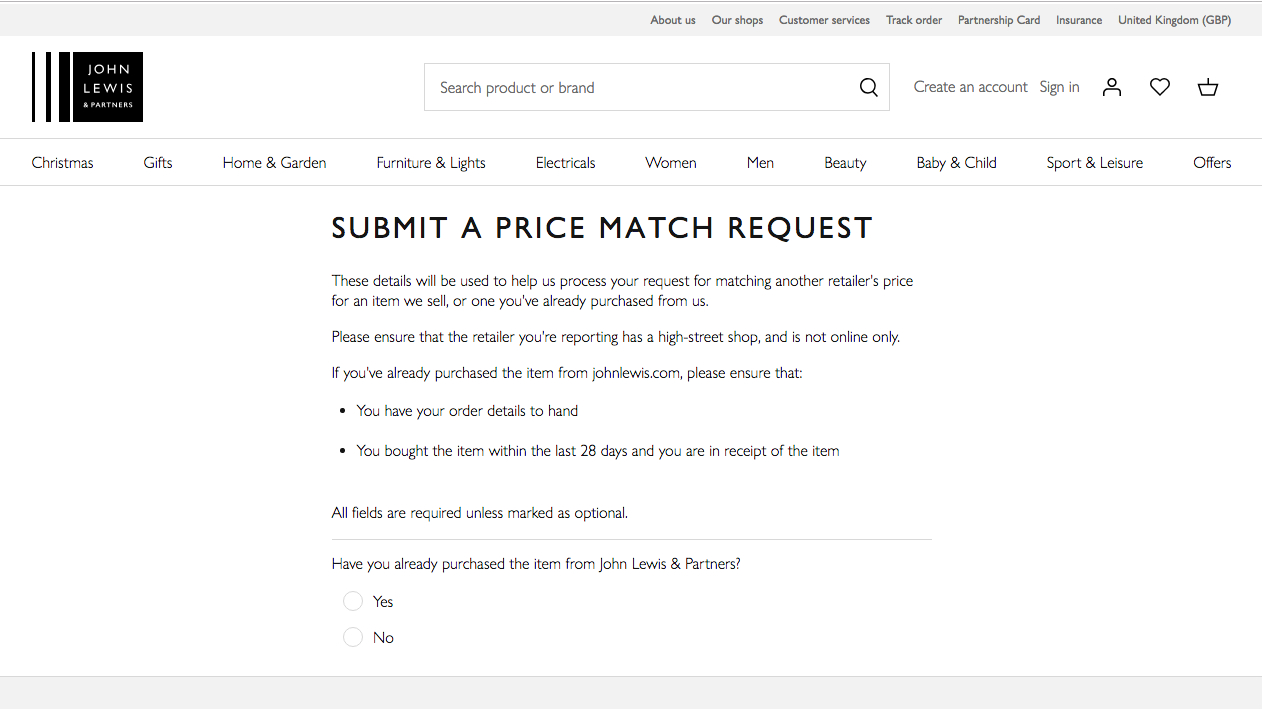Click the John Lewis & Partners logo
This screenshot has width=1262, height=709.
coord(87,87)
